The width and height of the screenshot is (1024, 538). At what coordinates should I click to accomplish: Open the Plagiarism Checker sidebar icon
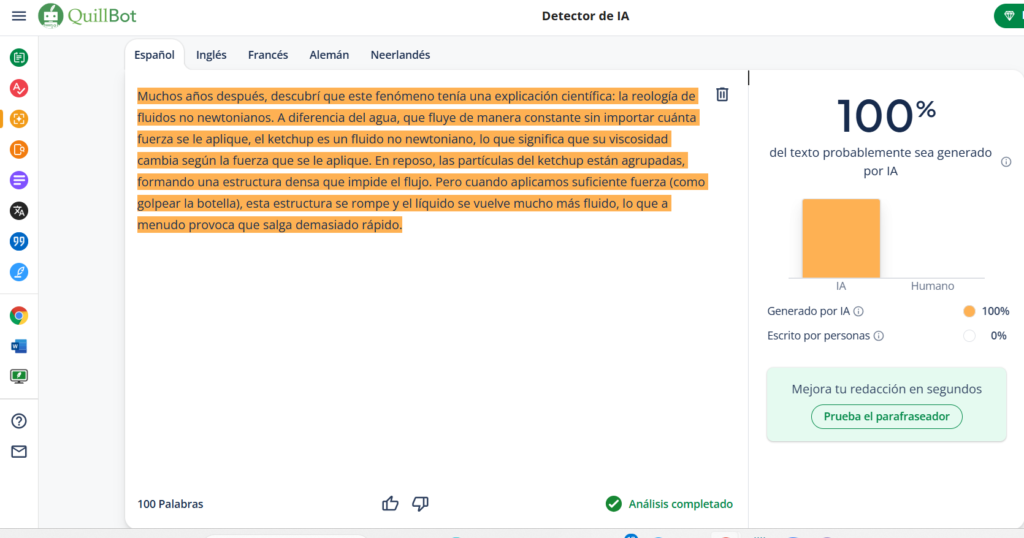click(x=19, y=150)
